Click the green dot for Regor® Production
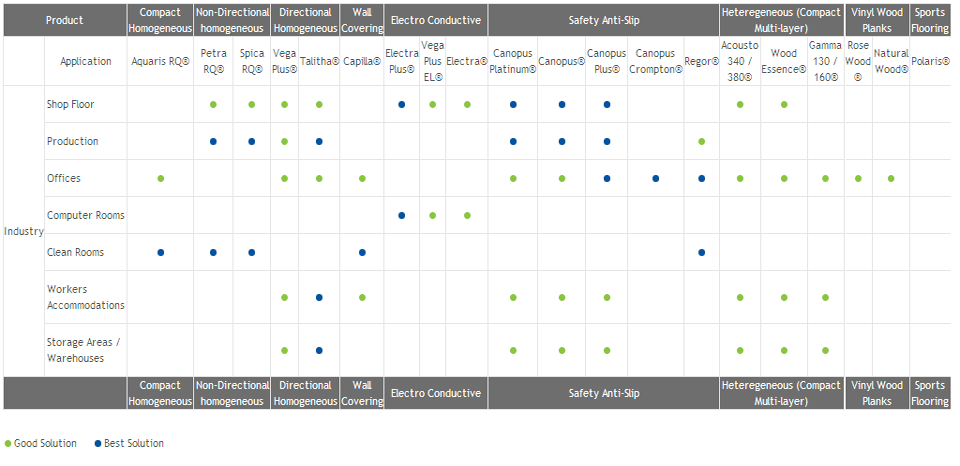The height and width of the screenshot is (466, 960). pyautogui.click(x=702, y=141)
